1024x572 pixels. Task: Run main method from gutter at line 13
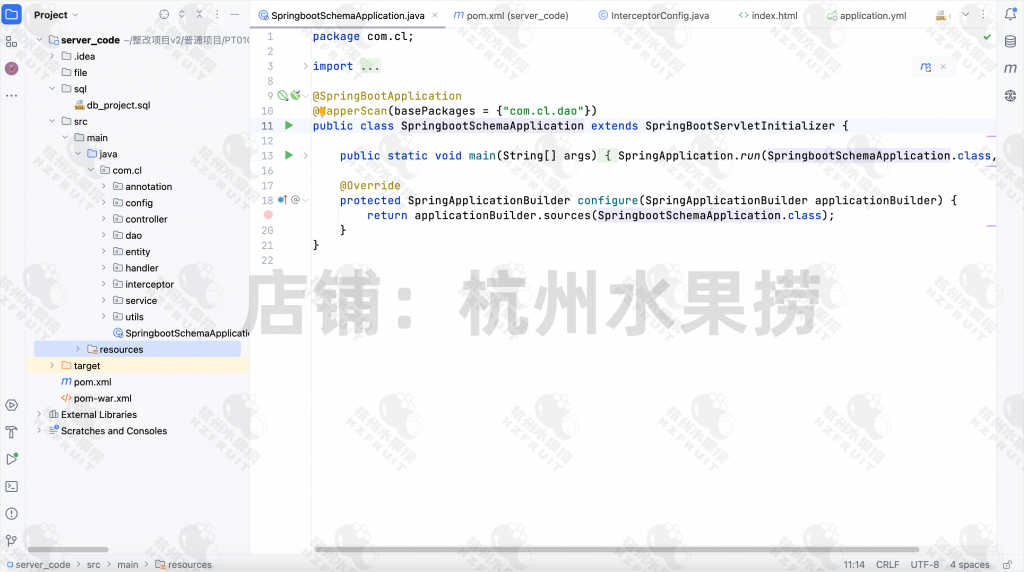pyautogui.click(x=289, y=156)
